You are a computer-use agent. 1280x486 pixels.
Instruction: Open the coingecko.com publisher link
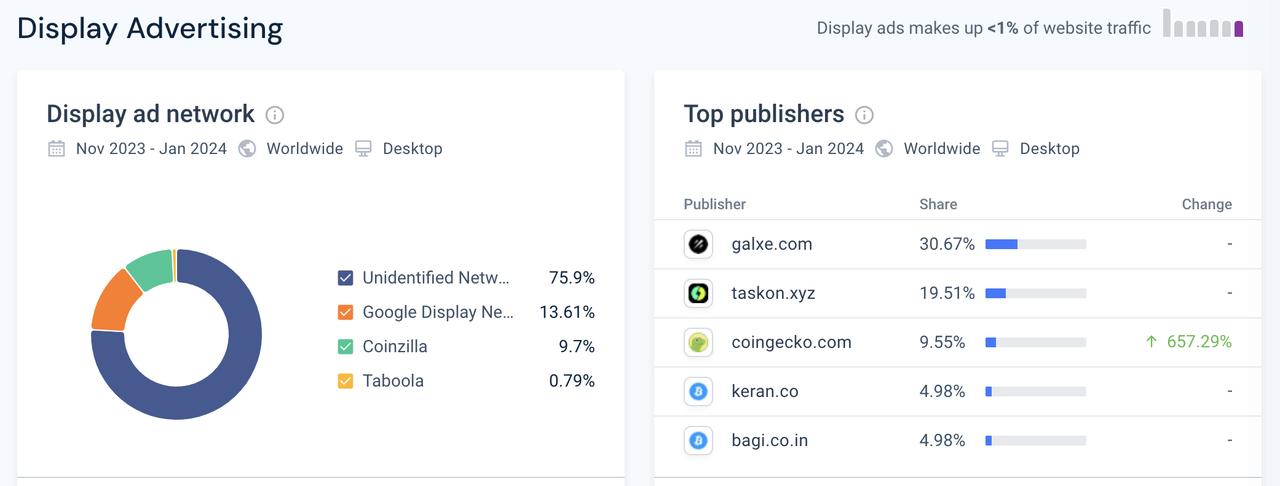(791, 342)
